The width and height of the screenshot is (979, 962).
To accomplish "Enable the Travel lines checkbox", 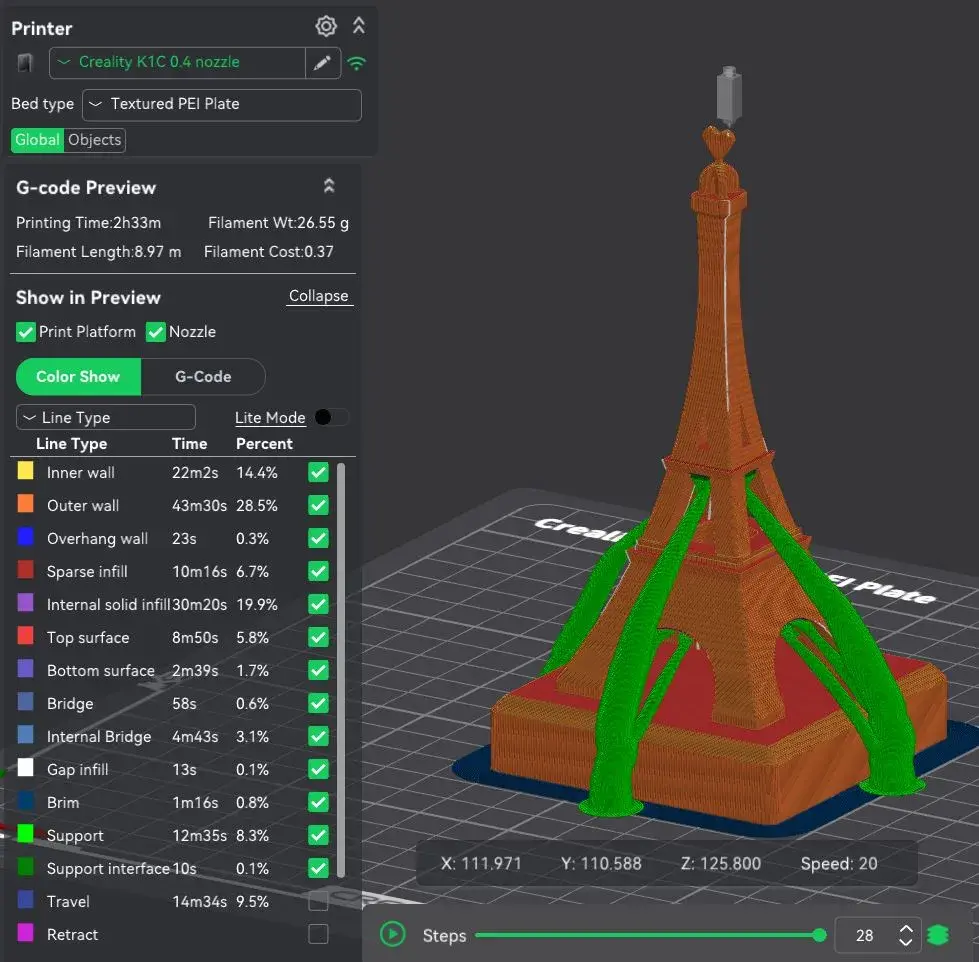I will (x=318, y=901).
